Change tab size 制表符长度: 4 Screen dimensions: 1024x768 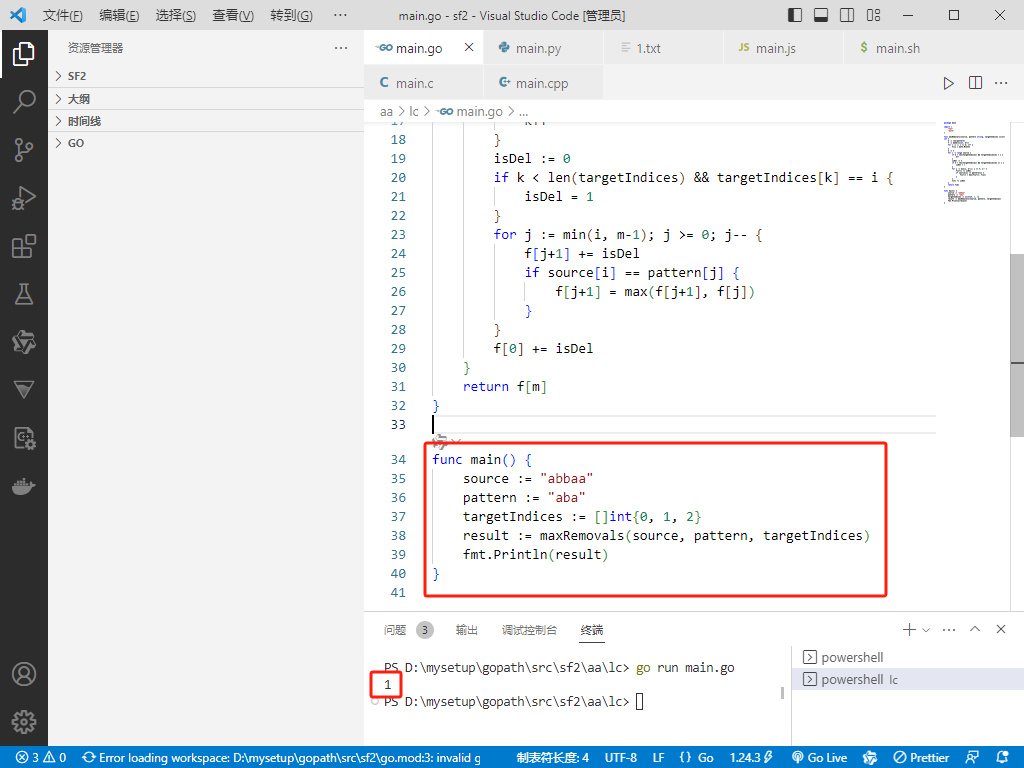tap(552, 758)
